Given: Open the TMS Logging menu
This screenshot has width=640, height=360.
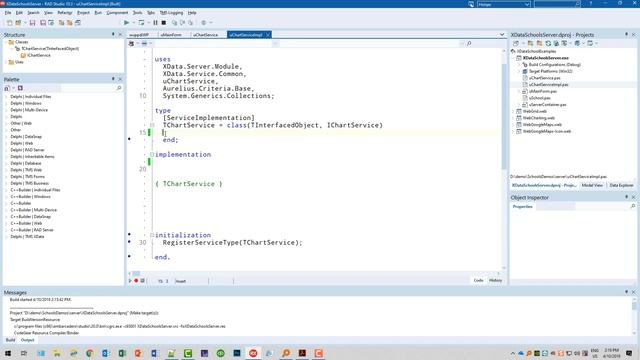Looking at the screenshot, I should pyautogui.click(x=171, y=13).
